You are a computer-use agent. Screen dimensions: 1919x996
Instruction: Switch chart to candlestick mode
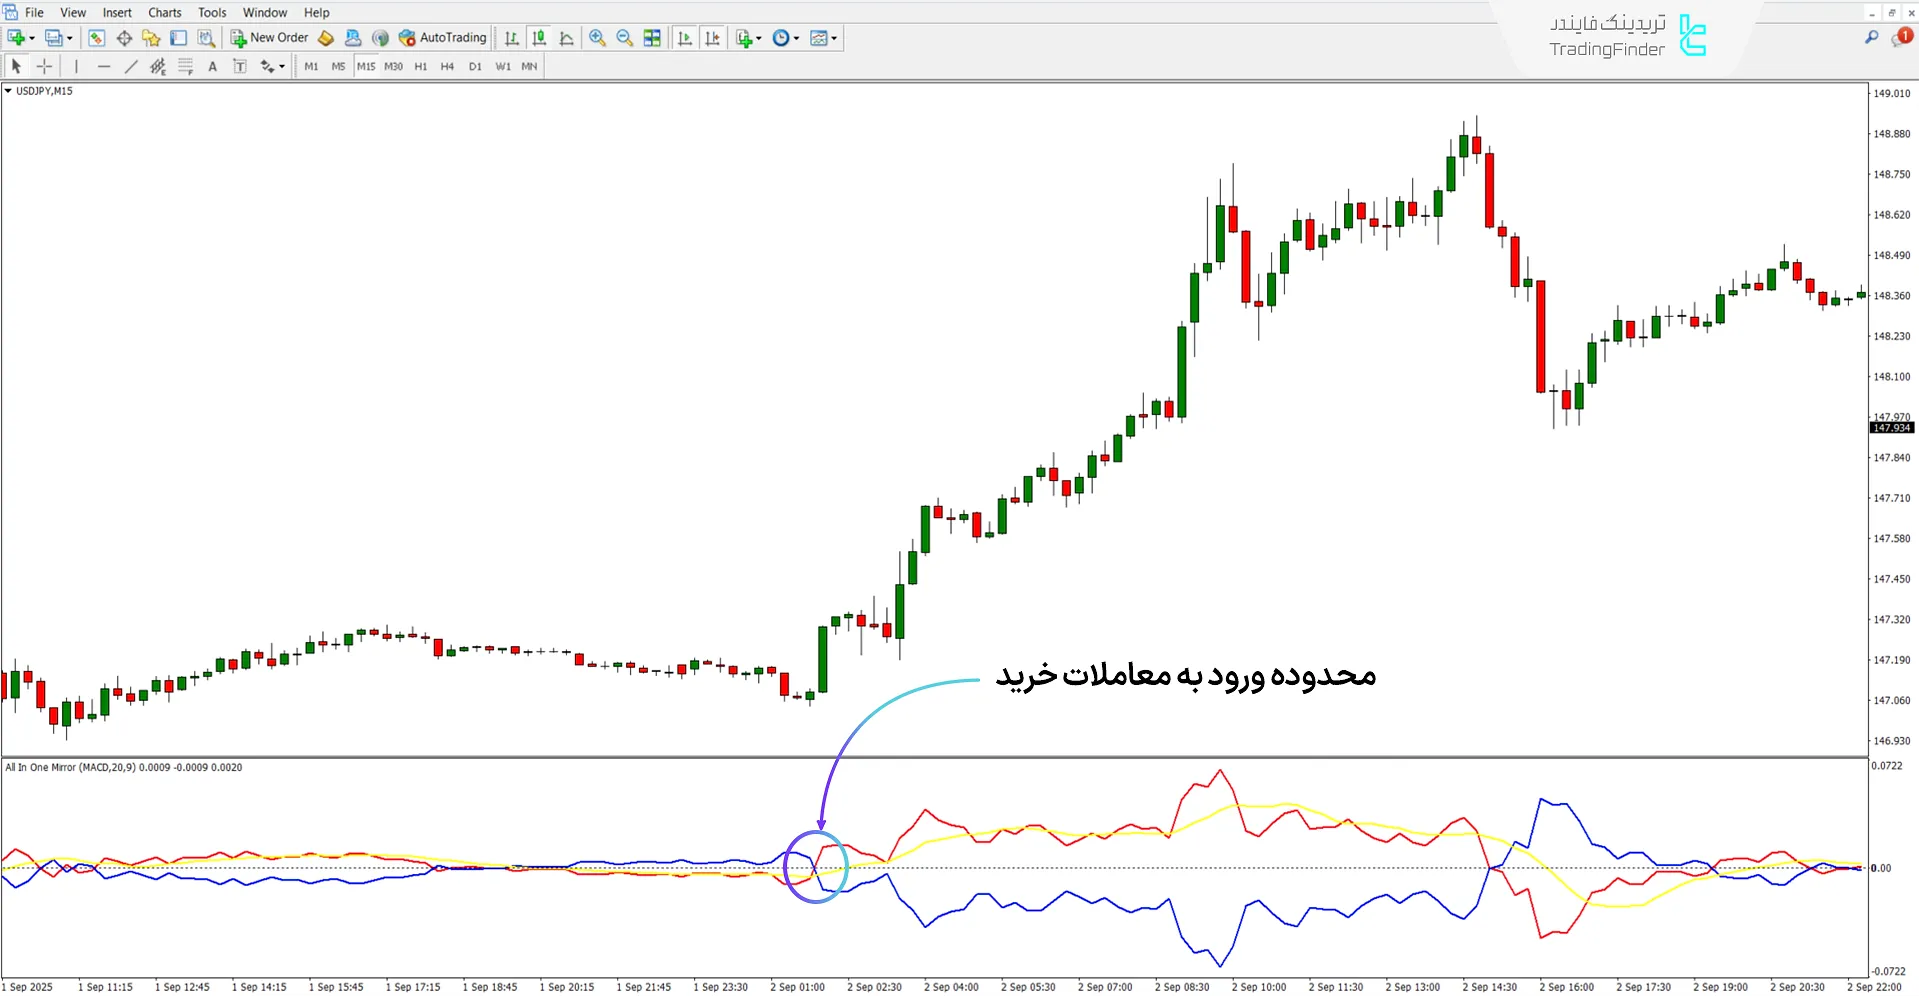coord(539,38)
